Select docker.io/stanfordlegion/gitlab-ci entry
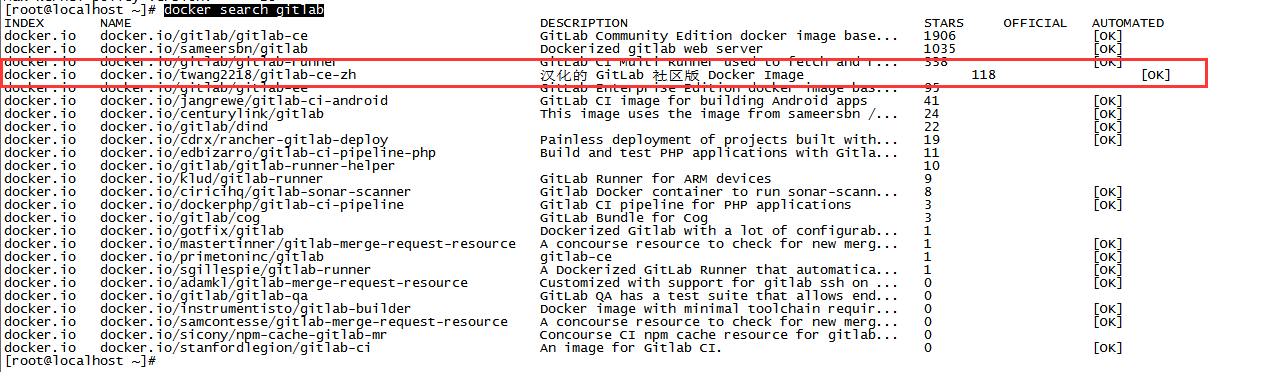The image size is (1283, 372). (236, 348)
